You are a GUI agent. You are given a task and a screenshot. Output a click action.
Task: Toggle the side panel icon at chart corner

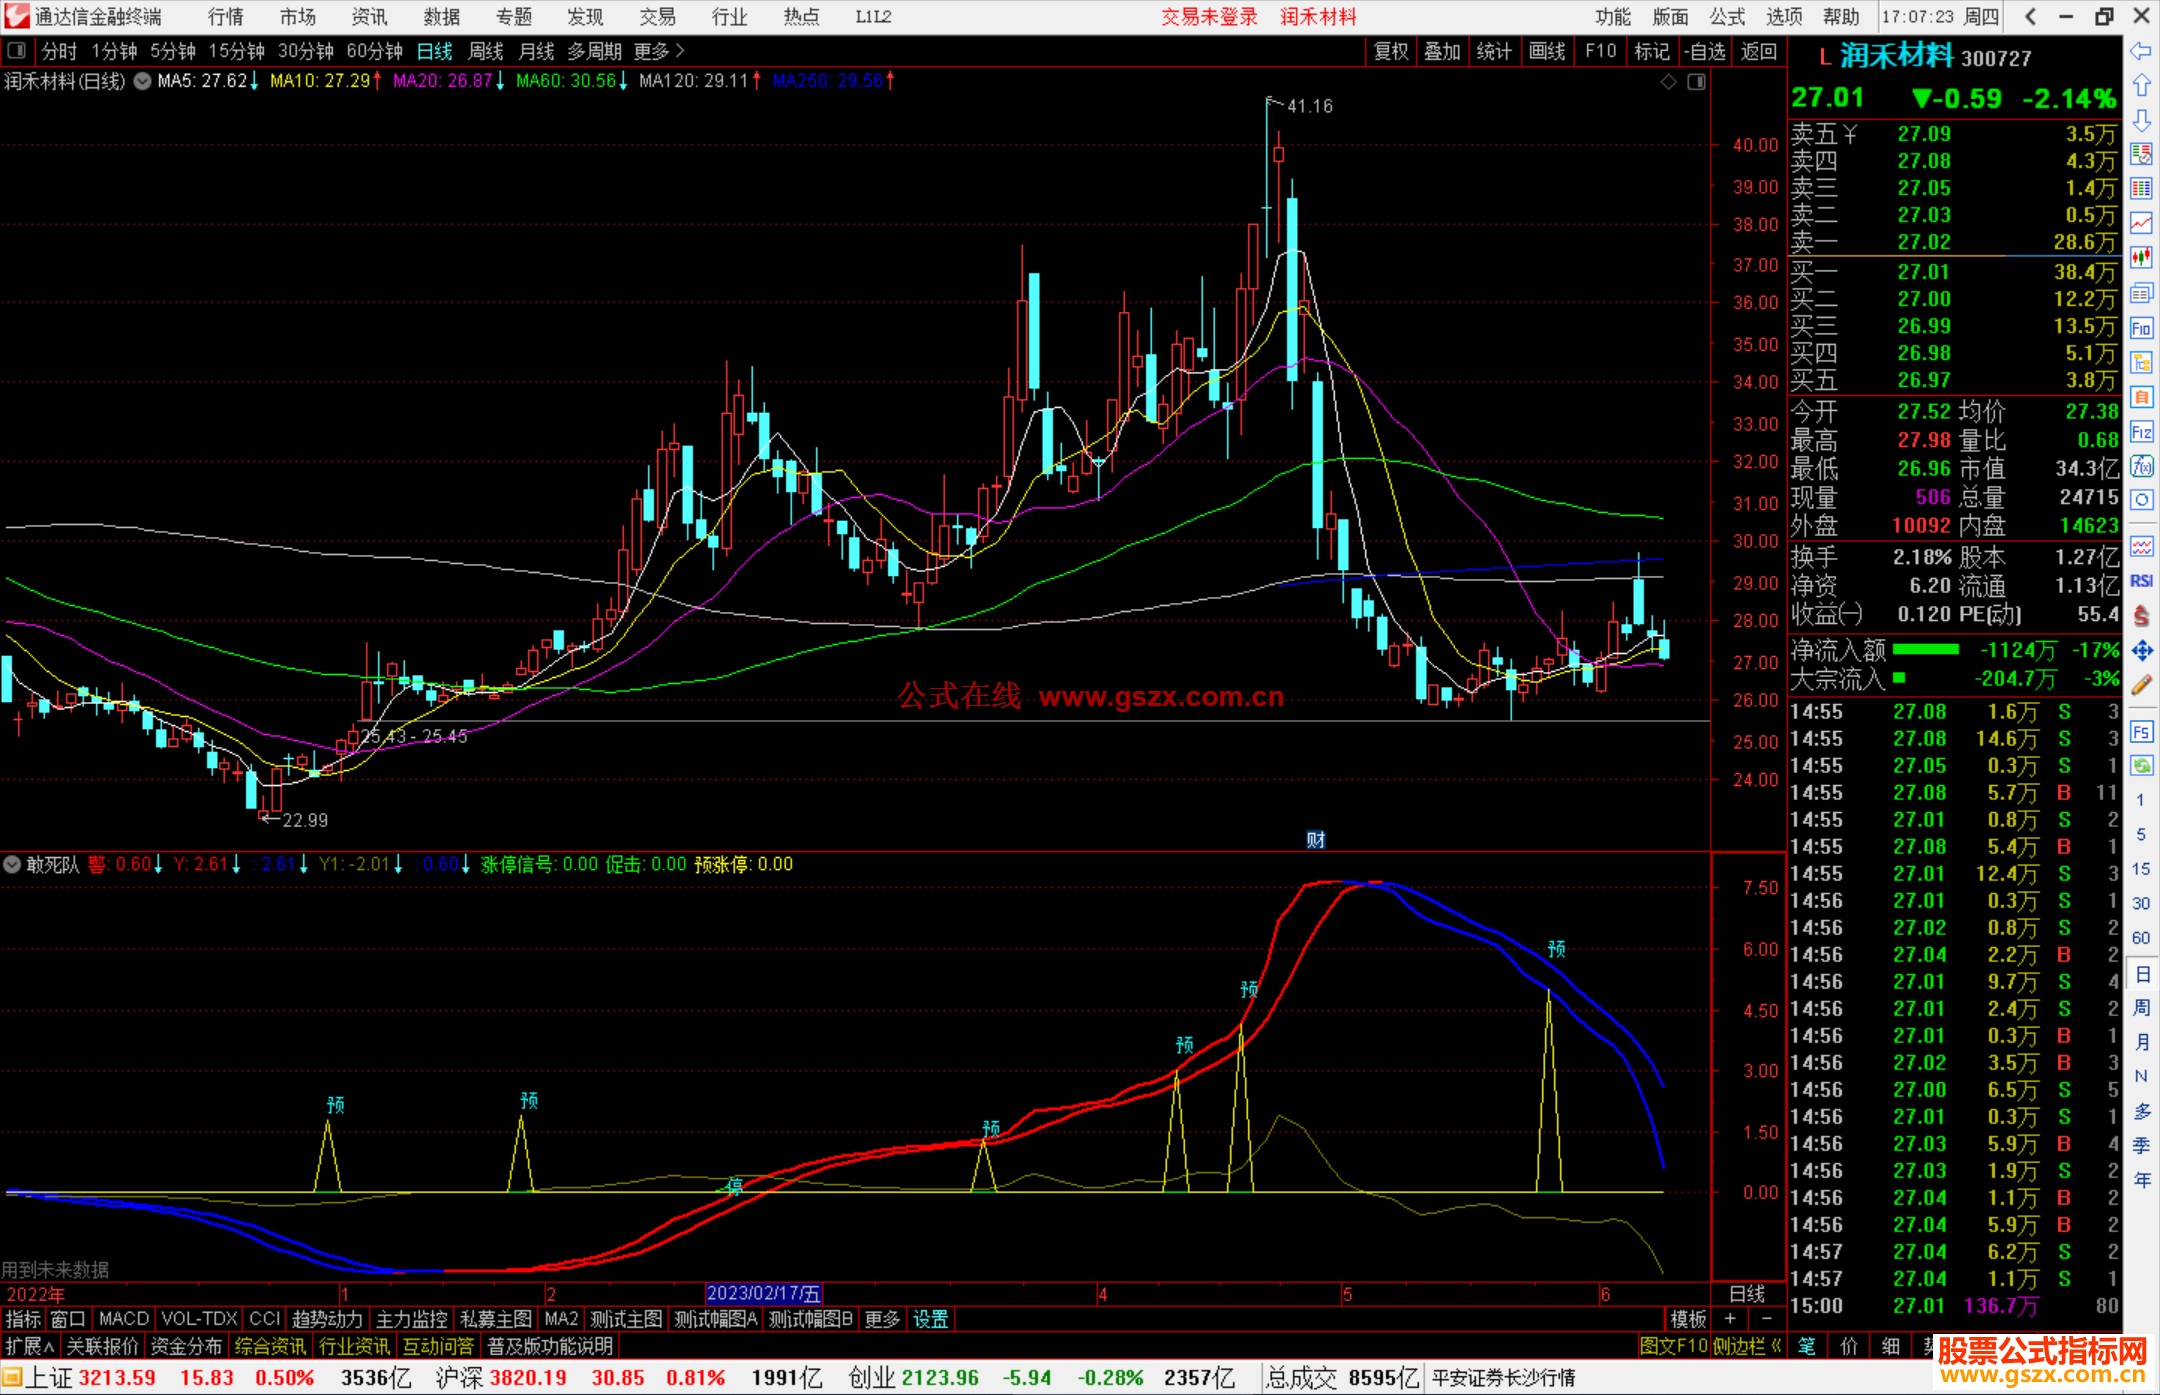(x=1696, y=82)
